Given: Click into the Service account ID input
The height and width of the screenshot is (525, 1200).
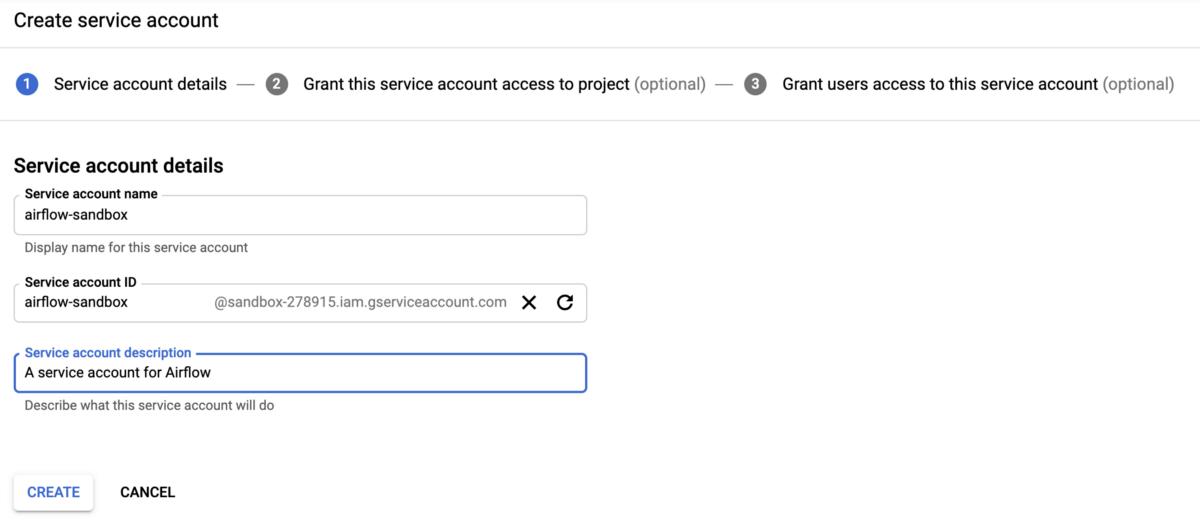Looking at the screenshot, I should click(110, 302).
